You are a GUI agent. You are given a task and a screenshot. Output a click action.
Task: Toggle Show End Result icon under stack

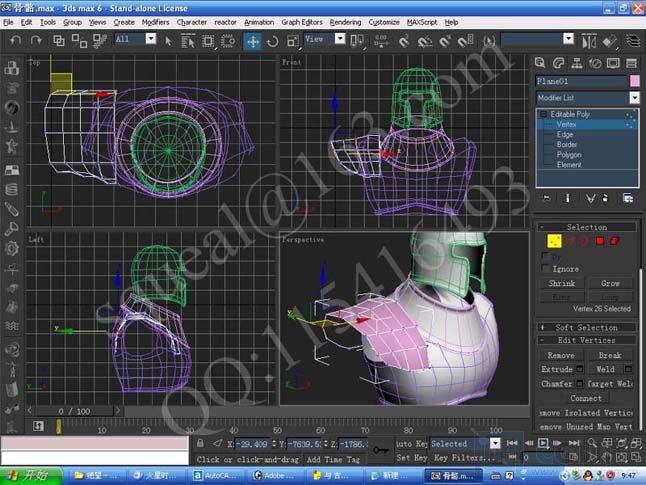click(568, 198)
